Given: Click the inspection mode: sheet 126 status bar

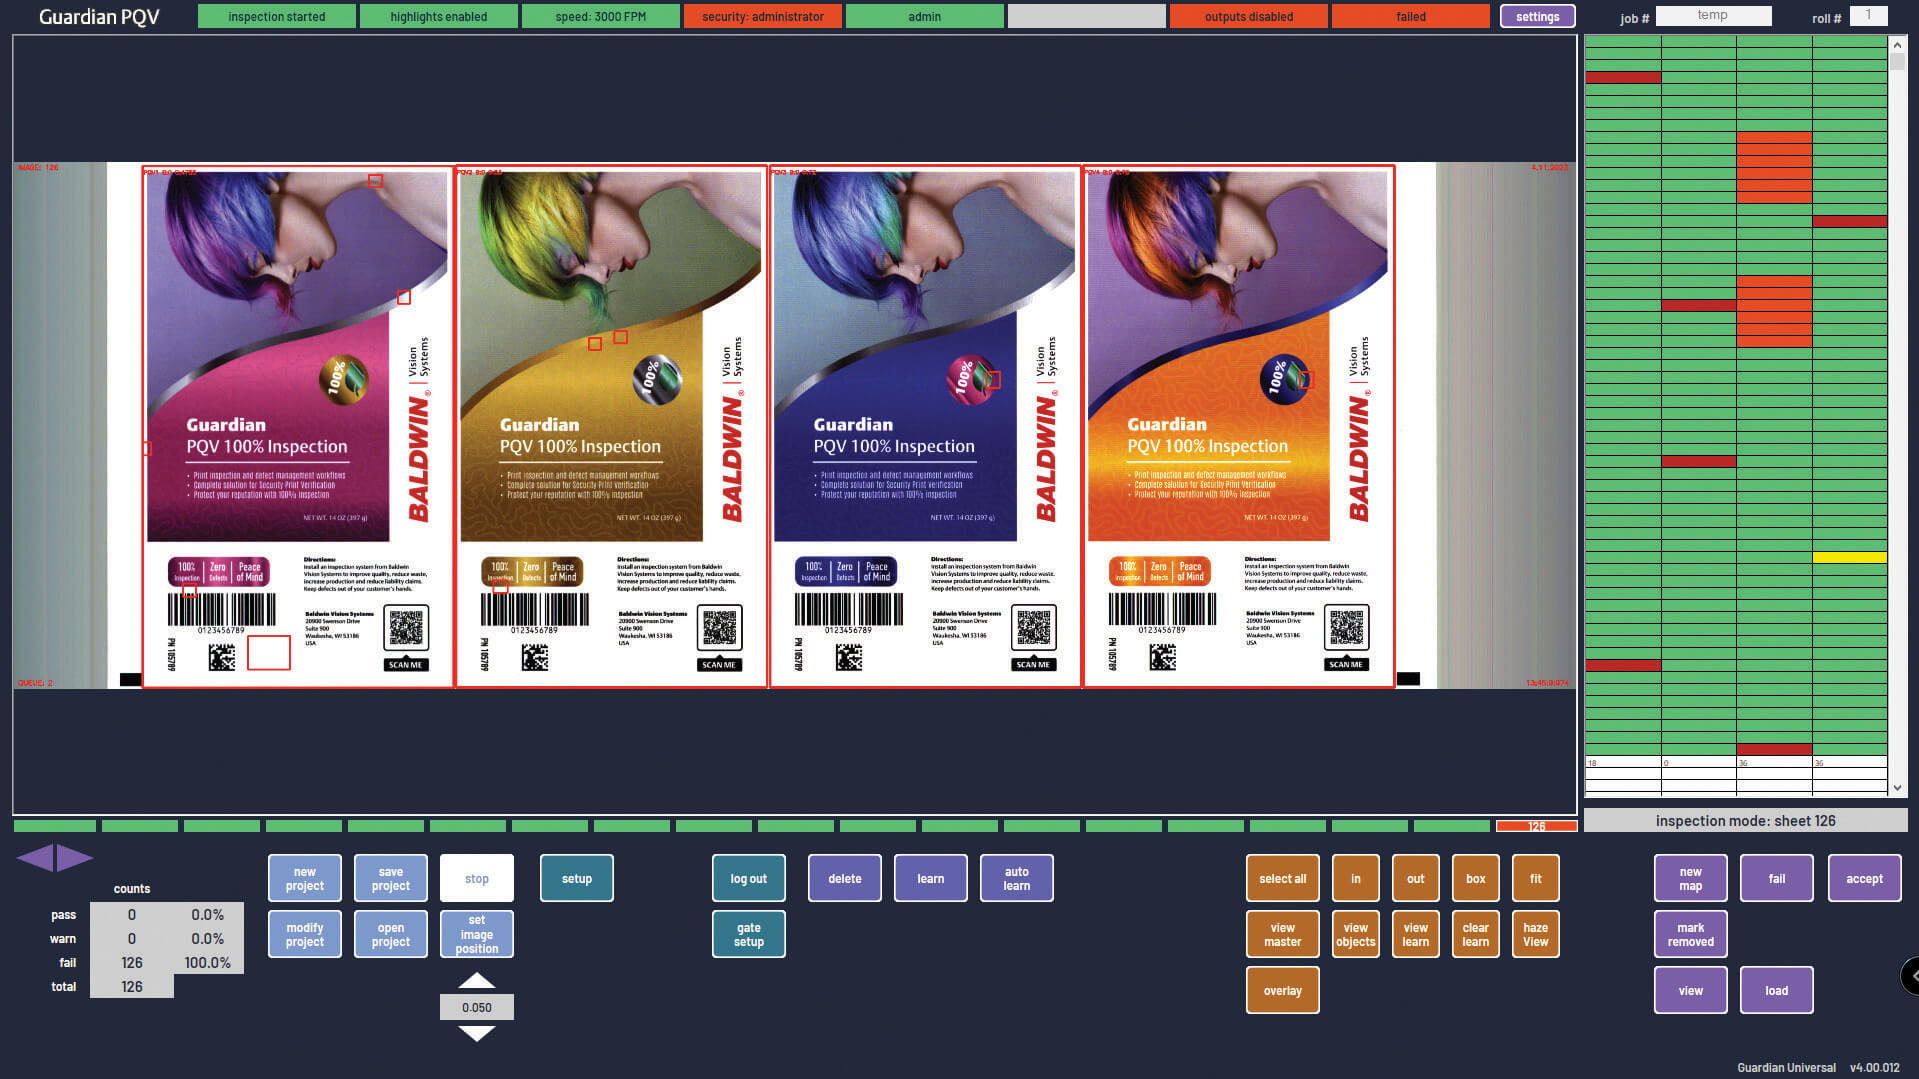Looking at the screenshot, I should (x=1746, y=821).
